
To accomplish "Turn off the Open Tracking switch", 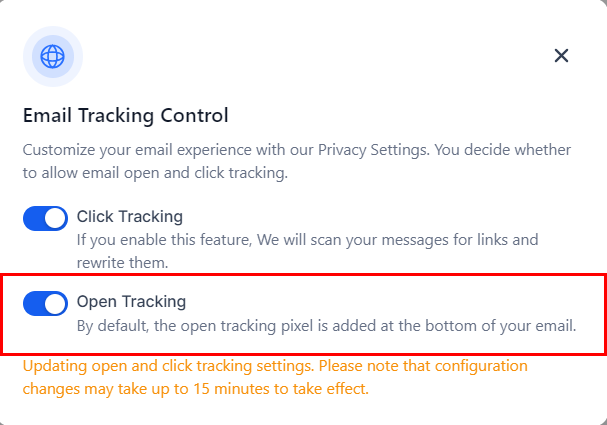I will [x=45, y=303].
